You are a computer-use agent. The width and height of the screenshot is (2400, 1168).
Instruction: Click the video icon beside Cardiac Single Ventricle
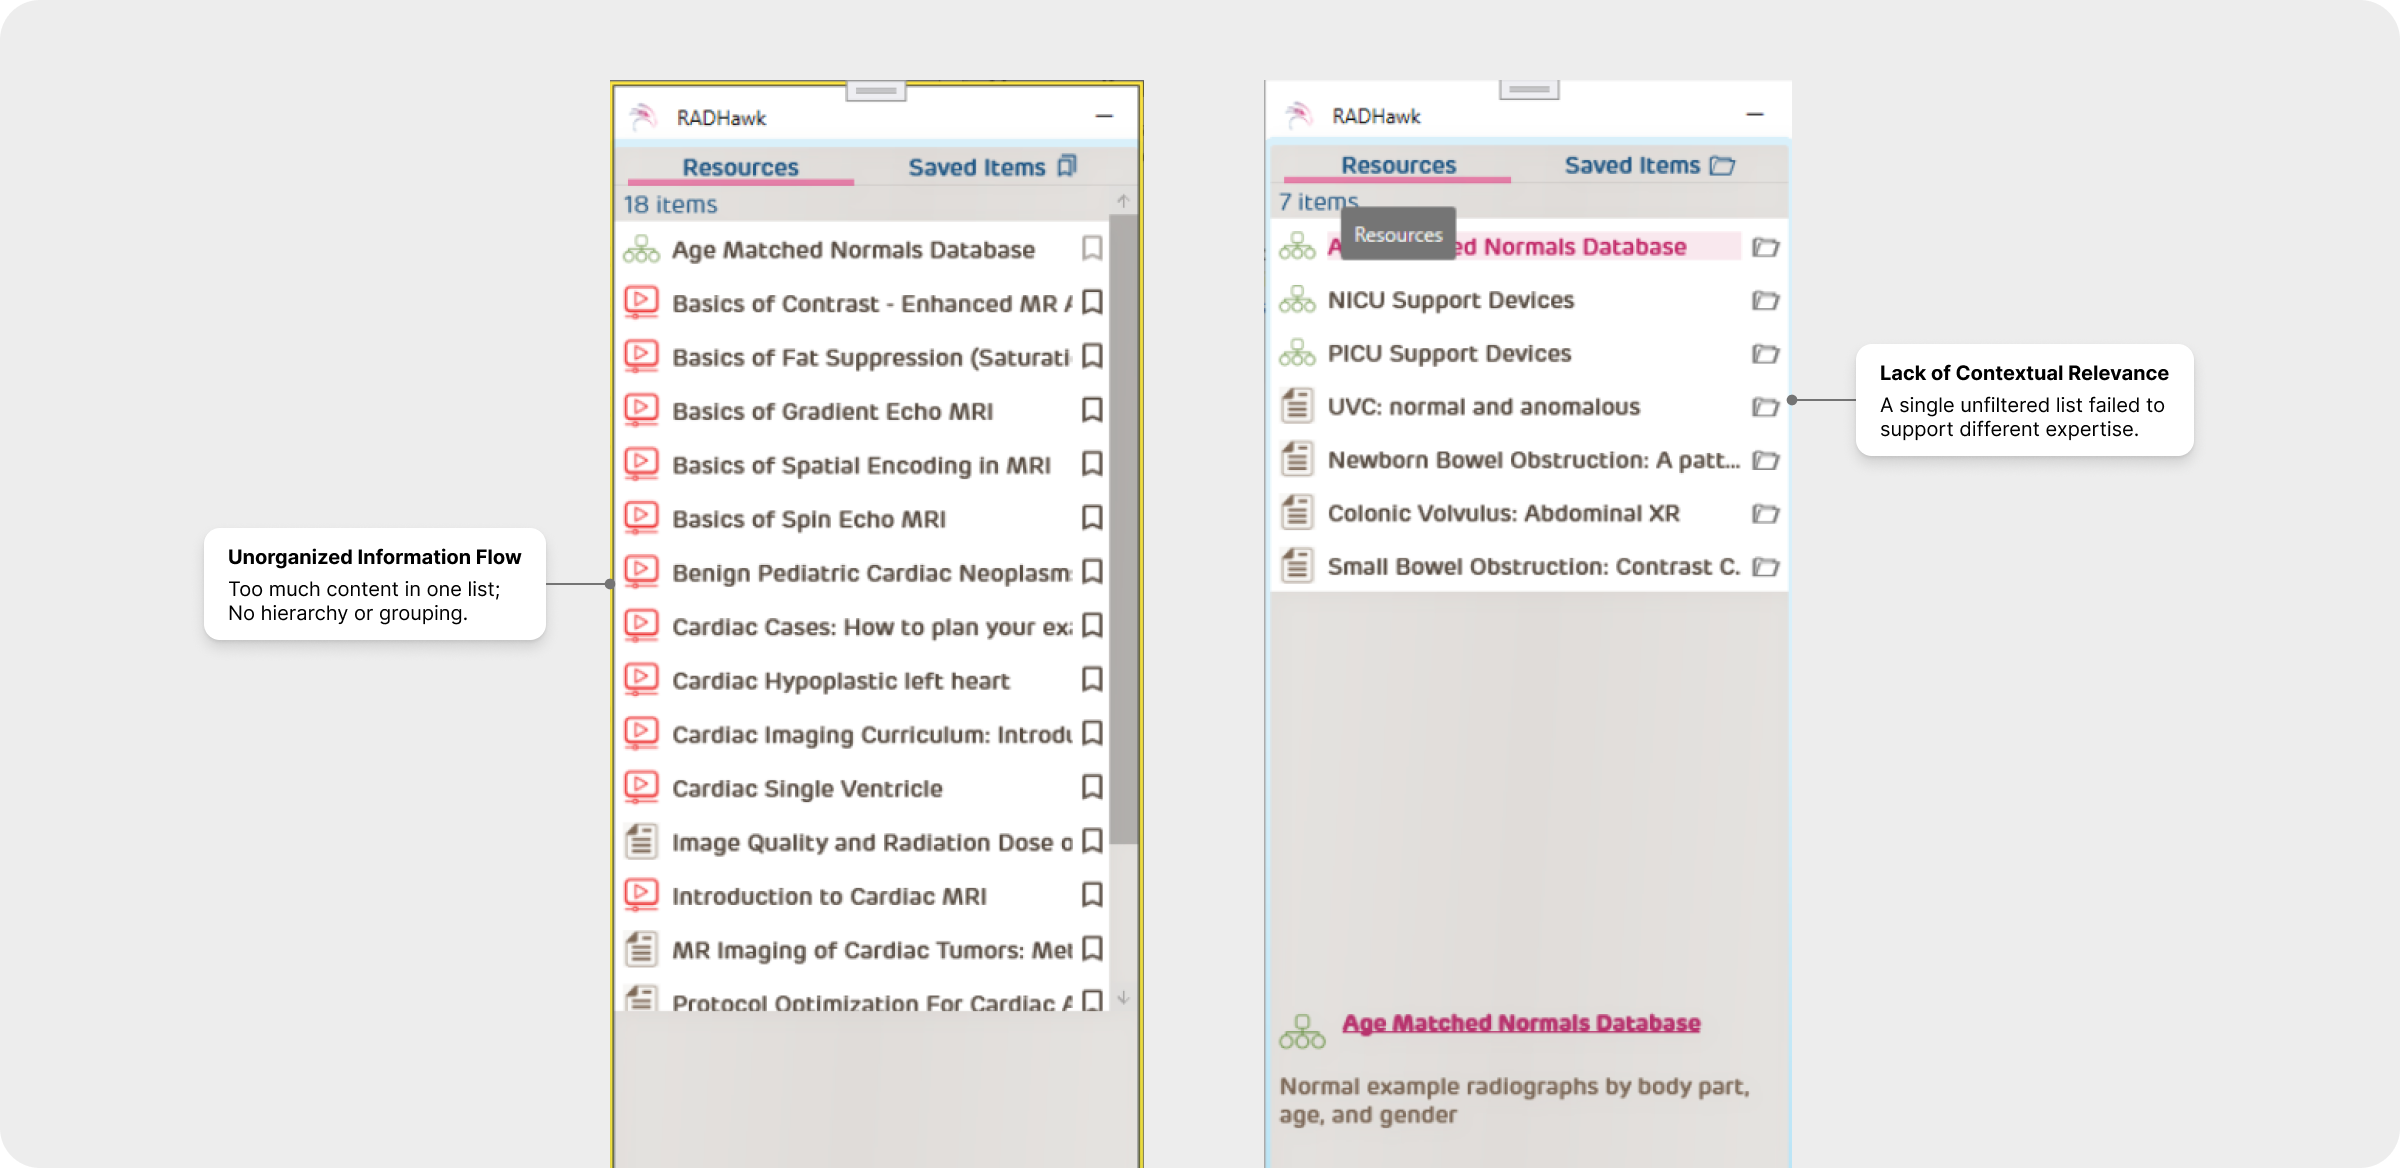(641, 787)
